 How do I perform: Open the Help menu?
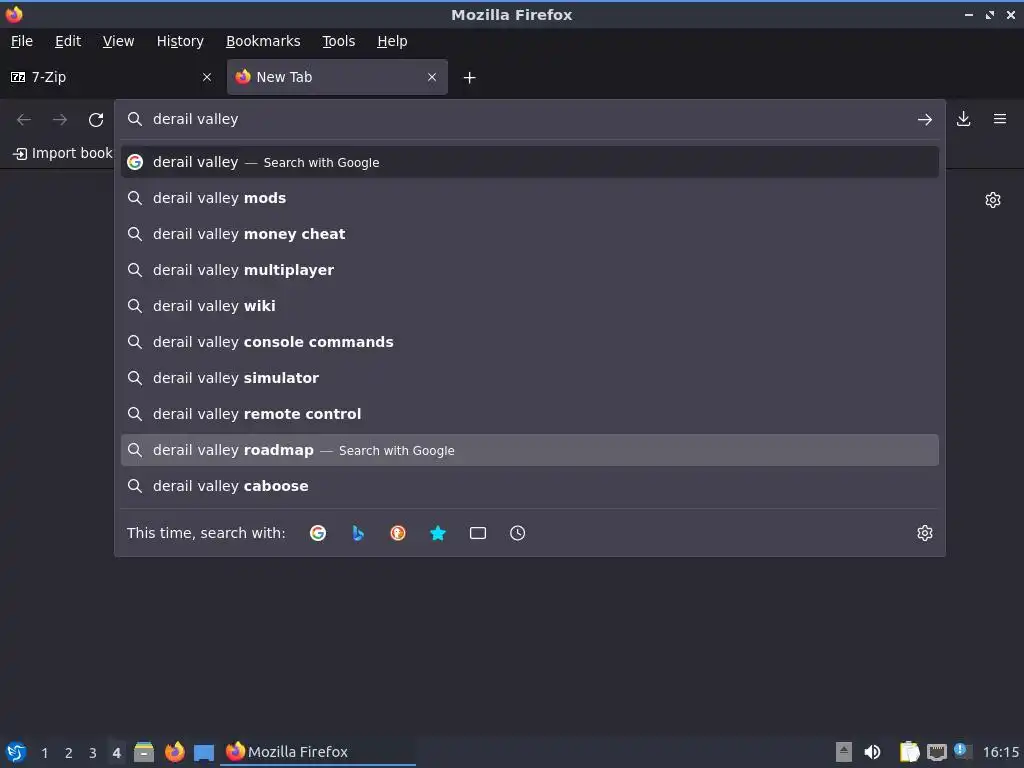(x=392, y=41)
